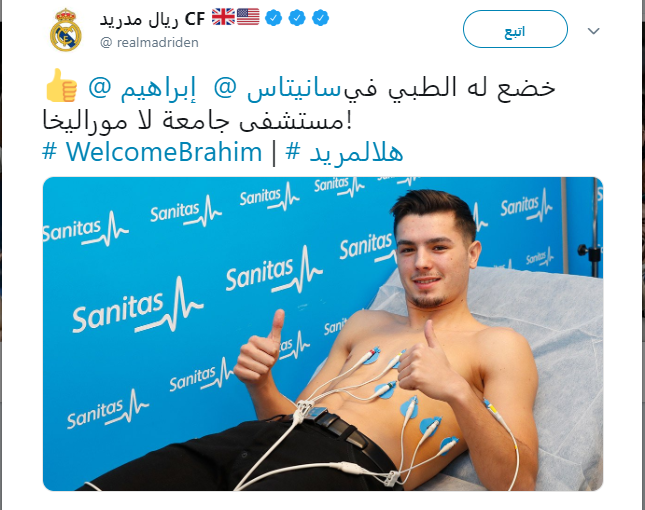Open the #هلالمريد hashtag link

tap(344, 152)
